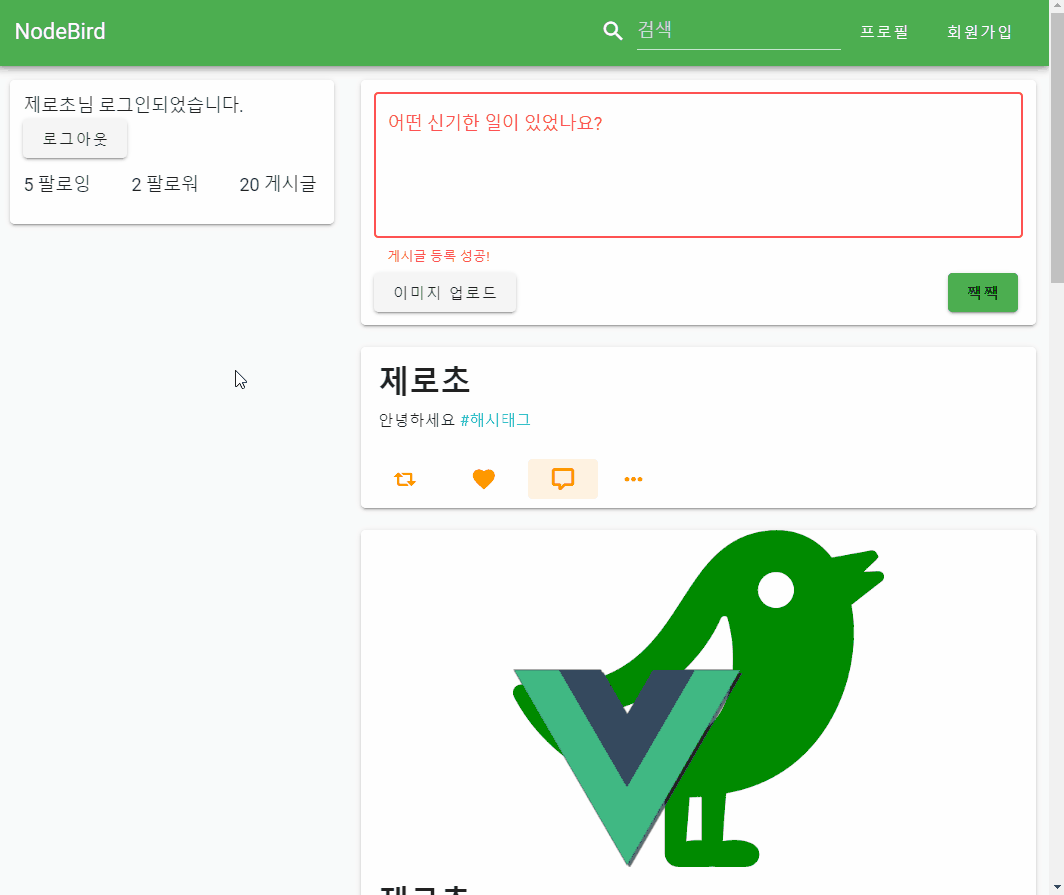Click the 이미지 업로드 button
This screenshot has height=895, width=1064.
445,292
